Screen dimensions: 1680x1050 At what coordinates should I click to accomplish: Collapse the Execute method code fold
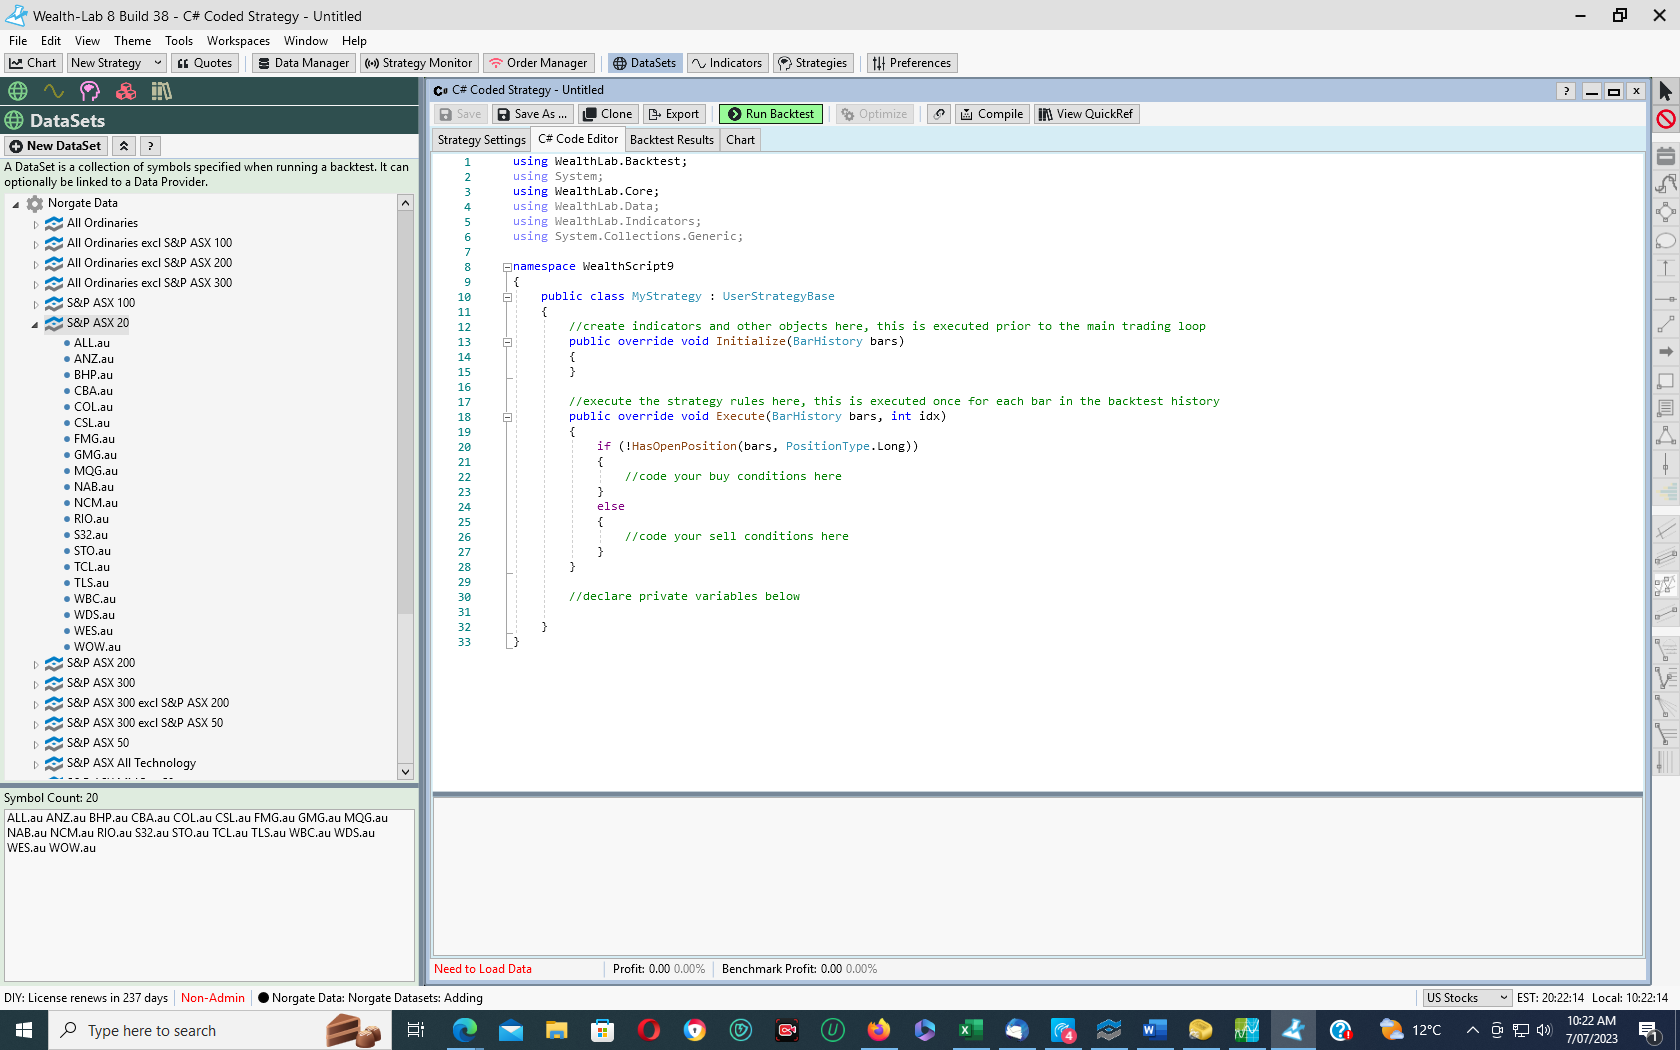[507, 417]
